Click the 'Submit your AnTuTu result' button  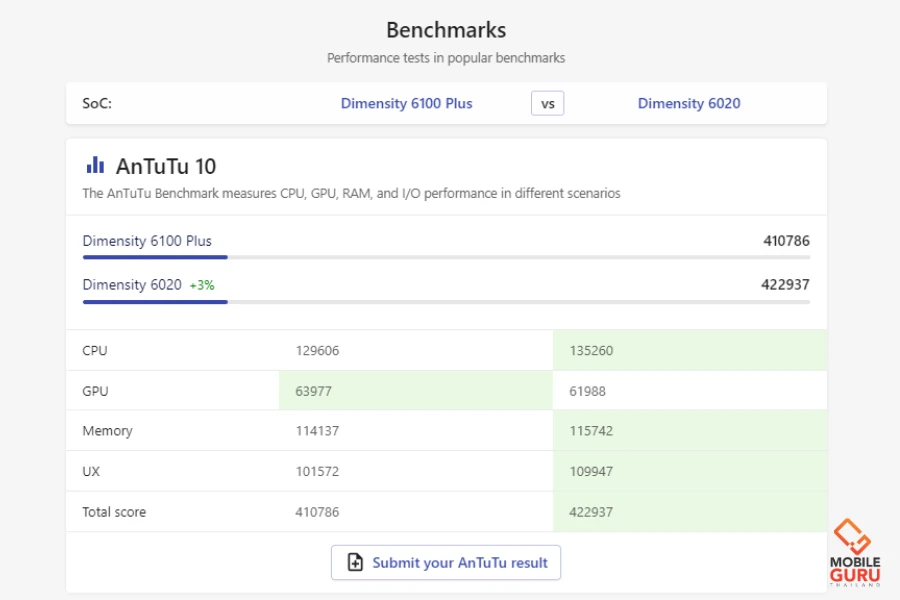pos(446,563)
